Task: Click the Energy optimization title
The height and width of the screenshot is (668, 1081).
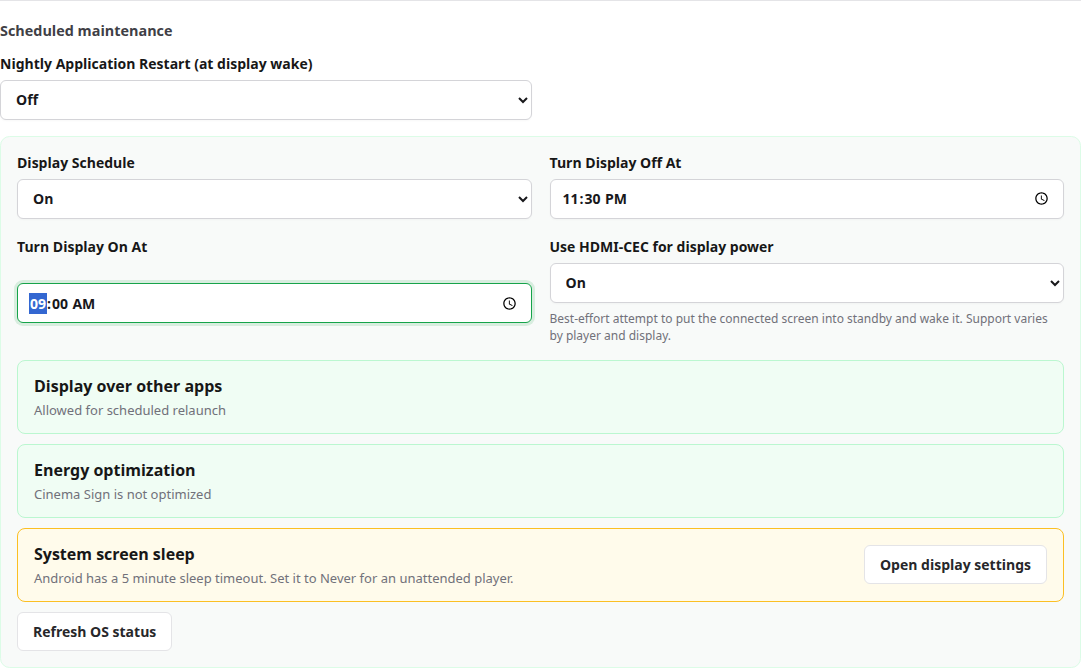Action: coord(114,471)
